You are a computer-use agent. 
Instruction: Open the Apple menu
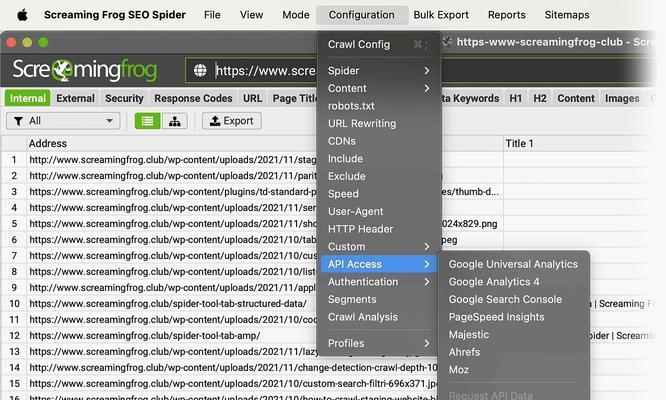(x=23, y=15)
